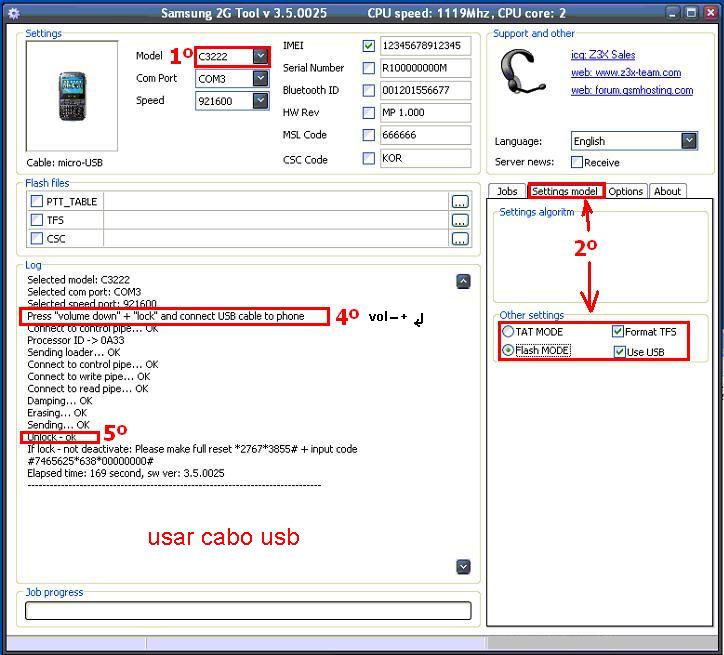Screen dimensions: 724x655
Task: Check the CSC flash file box
Action: (36, 238)
